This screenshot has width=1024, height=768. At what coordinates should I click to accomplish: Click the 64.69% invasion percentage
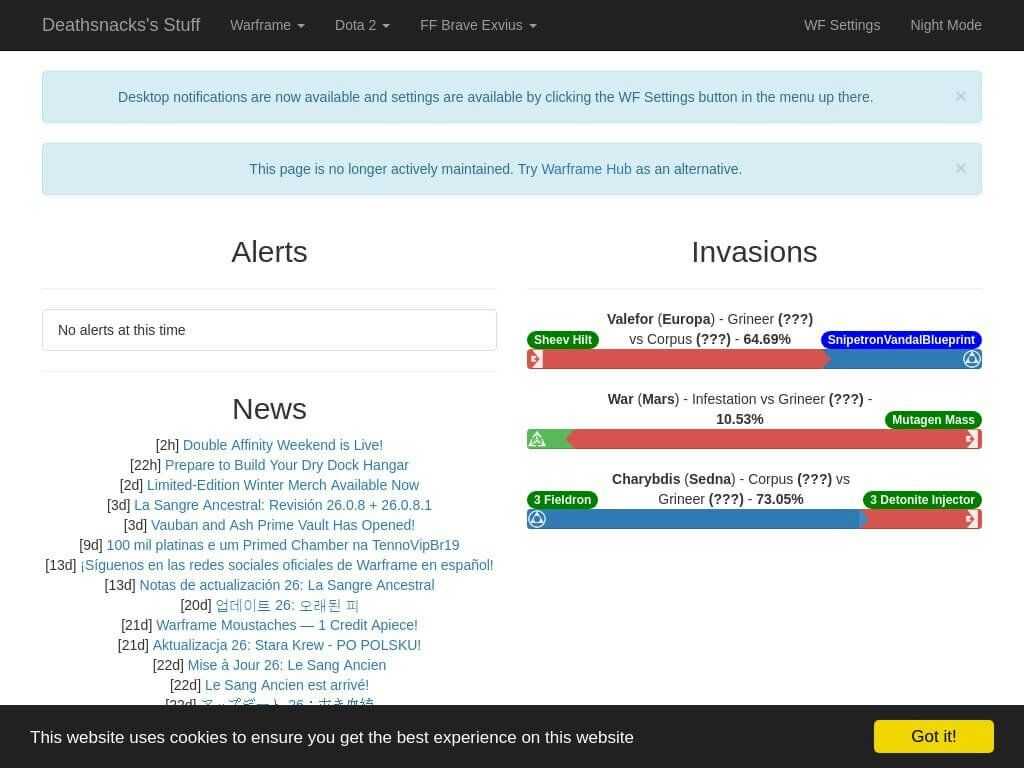point(767,340)
